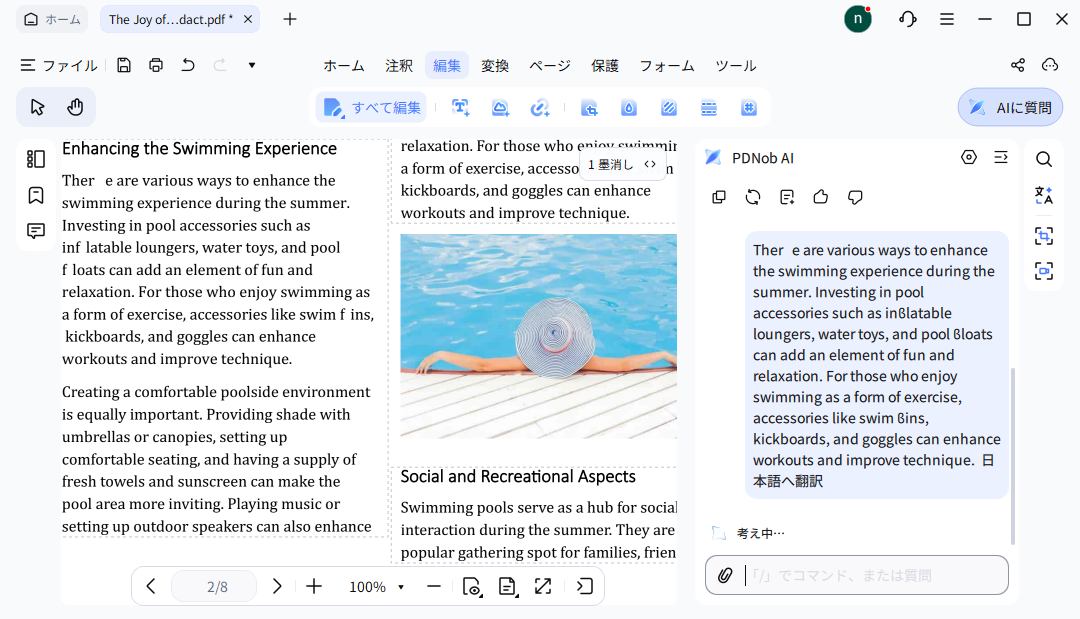Image resolution: width=1080 pixels, height=619 pixels.
Task: Click the すべて編集 button
Action: tap(372, 108)
